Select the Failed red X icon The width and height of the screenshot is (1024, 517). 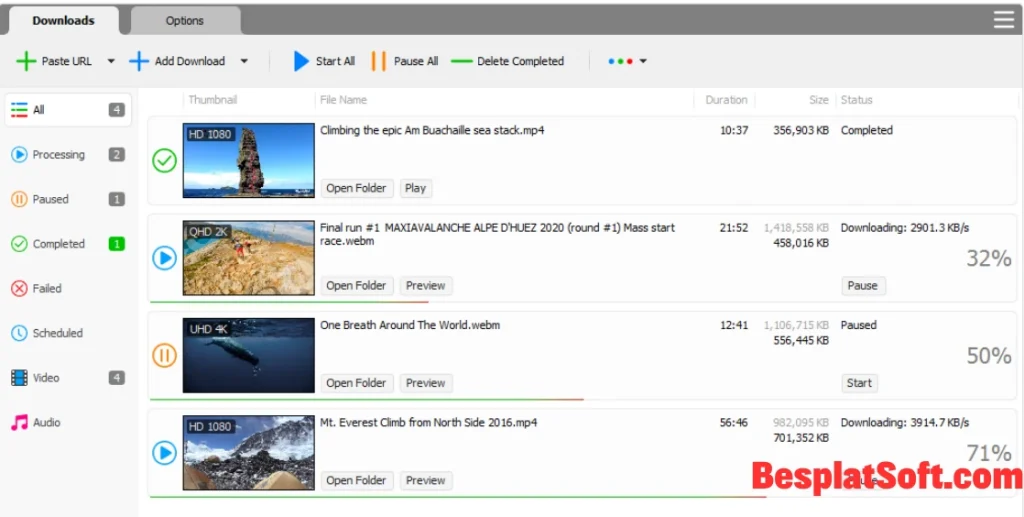coord(20,288)
